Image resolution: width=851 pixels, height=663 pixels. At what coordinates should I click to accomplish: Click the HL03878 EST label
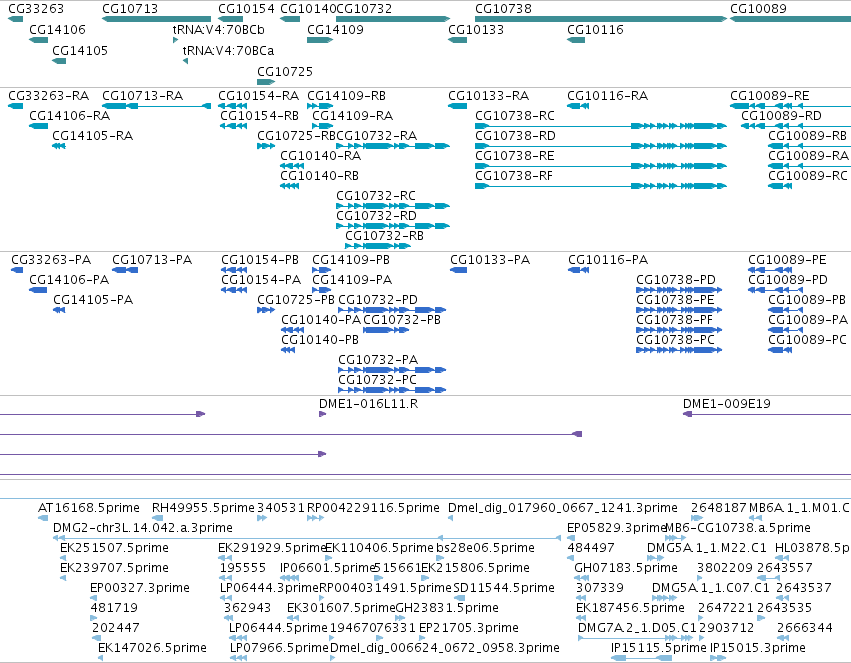pos(812,548)
